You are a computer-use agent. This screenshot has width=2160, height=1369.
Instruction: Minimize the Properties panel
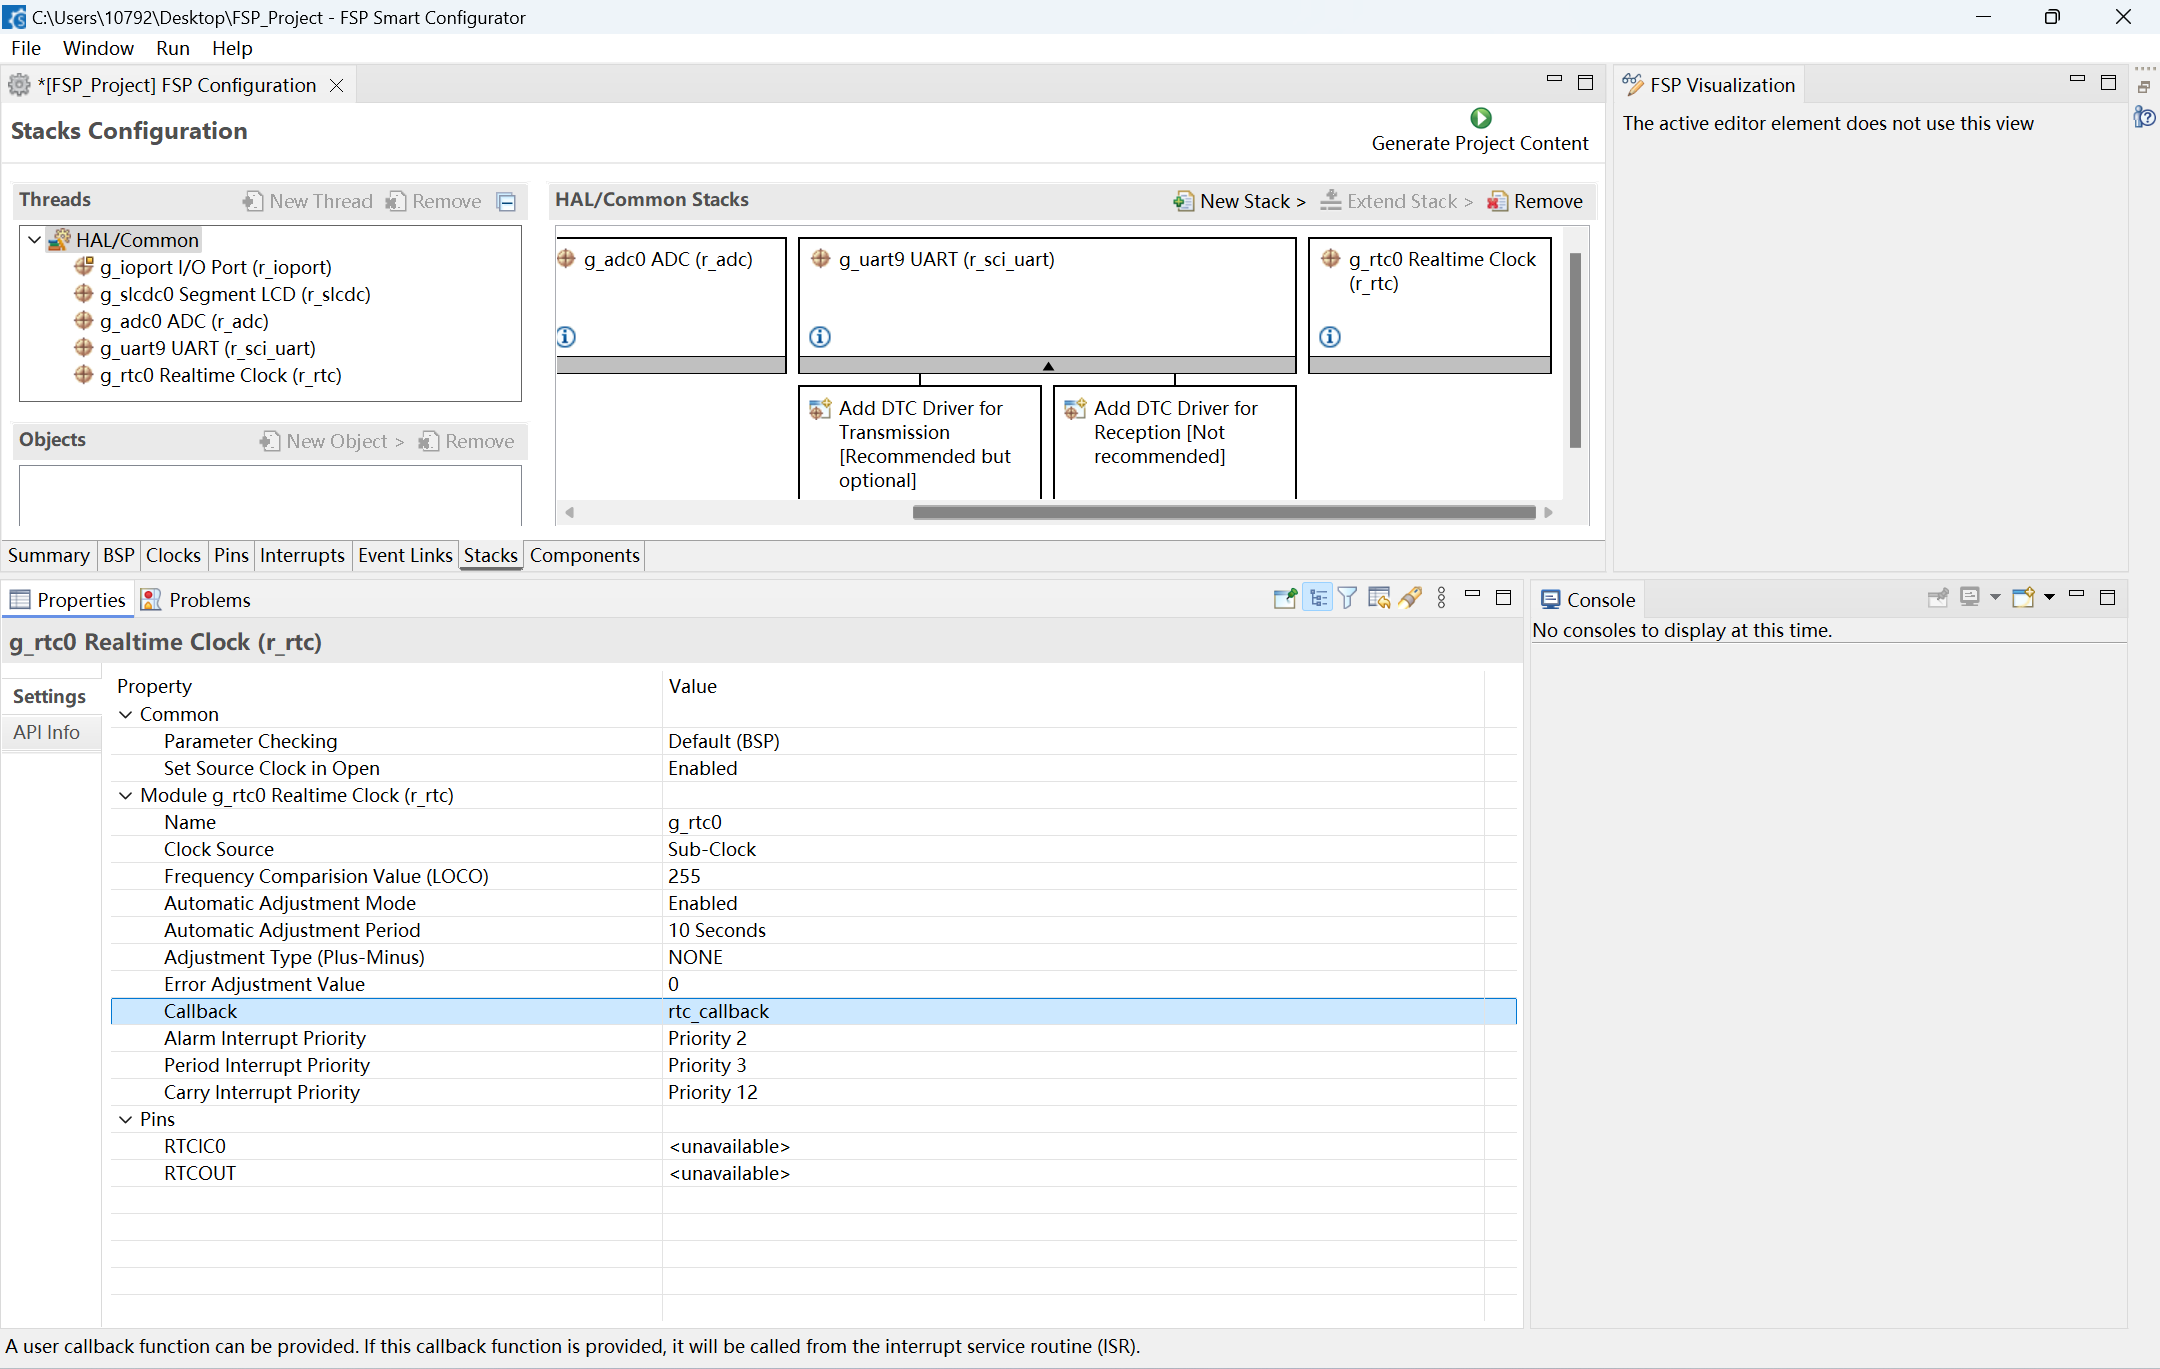click(x=1472, y=595)
